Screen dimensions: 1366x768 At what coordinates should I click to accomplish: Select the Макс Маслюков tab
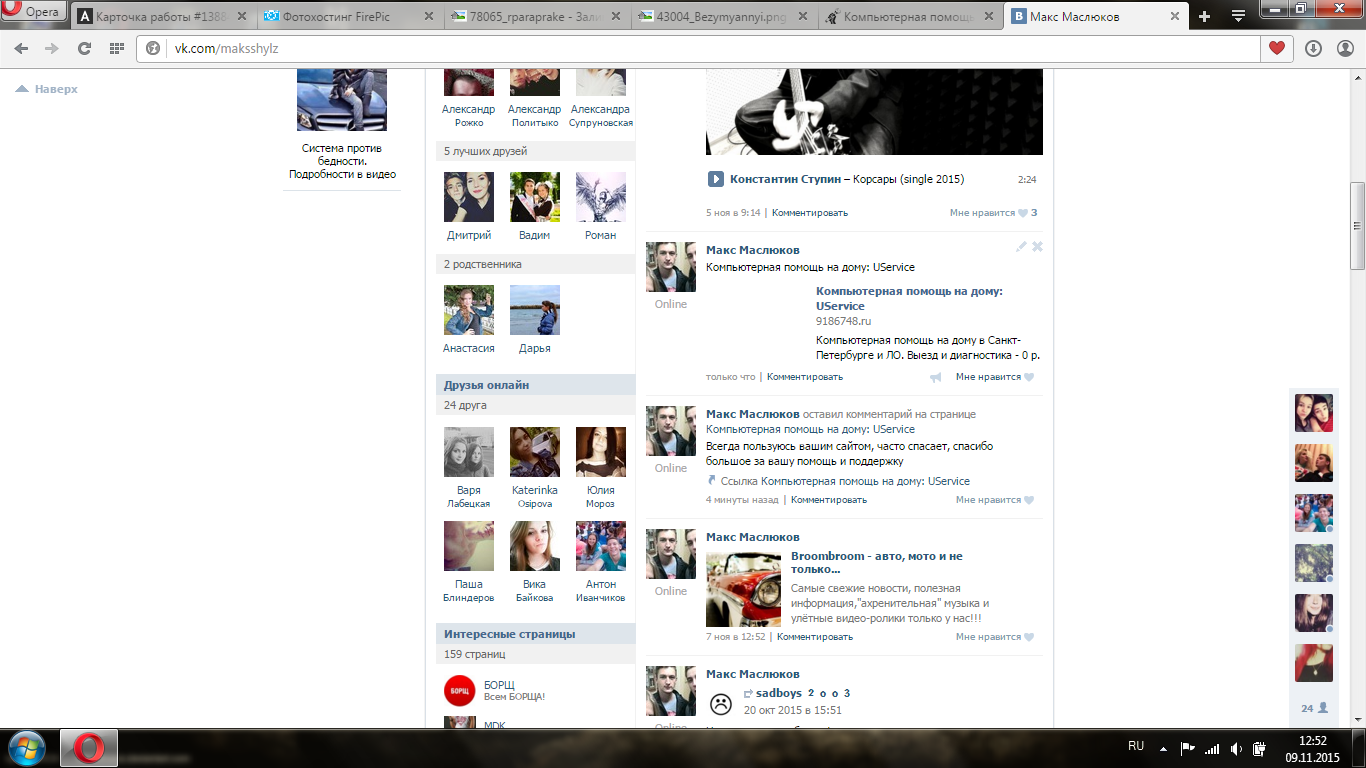pos(1095,17)
